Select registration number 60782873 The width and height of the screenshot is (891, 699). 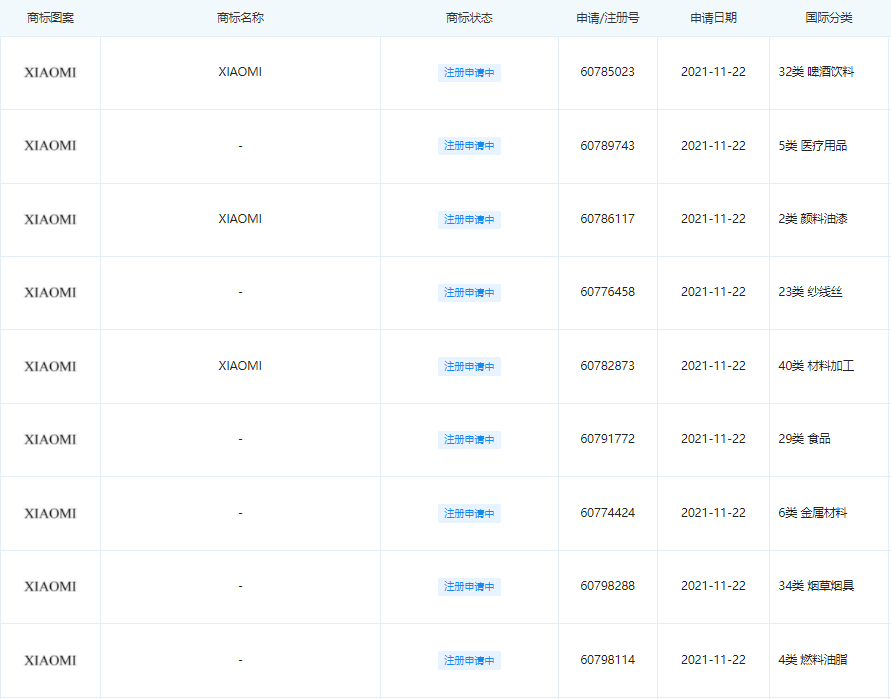point(607,366)
